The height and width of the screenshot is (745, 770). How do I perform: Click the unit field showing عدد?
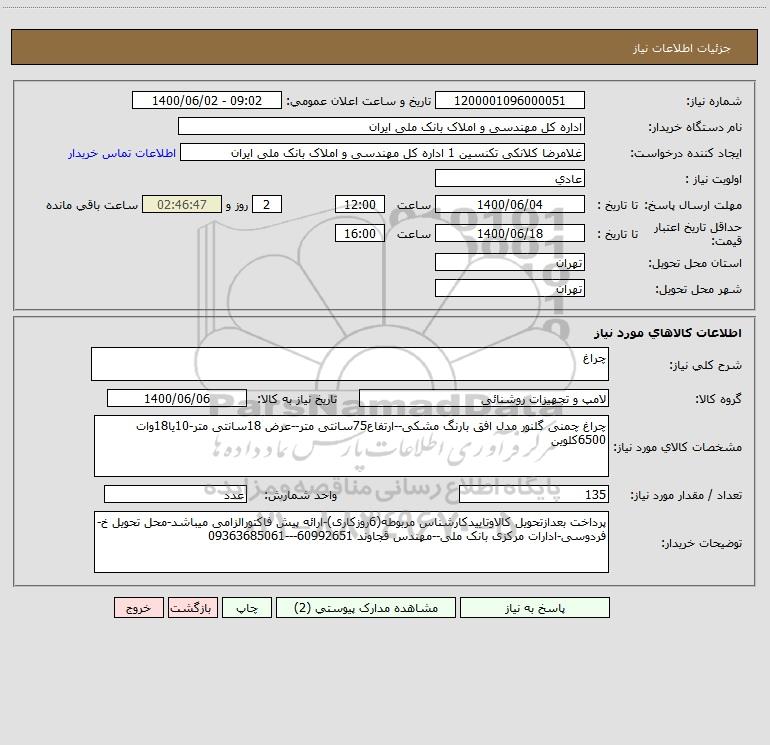point(175,494)
